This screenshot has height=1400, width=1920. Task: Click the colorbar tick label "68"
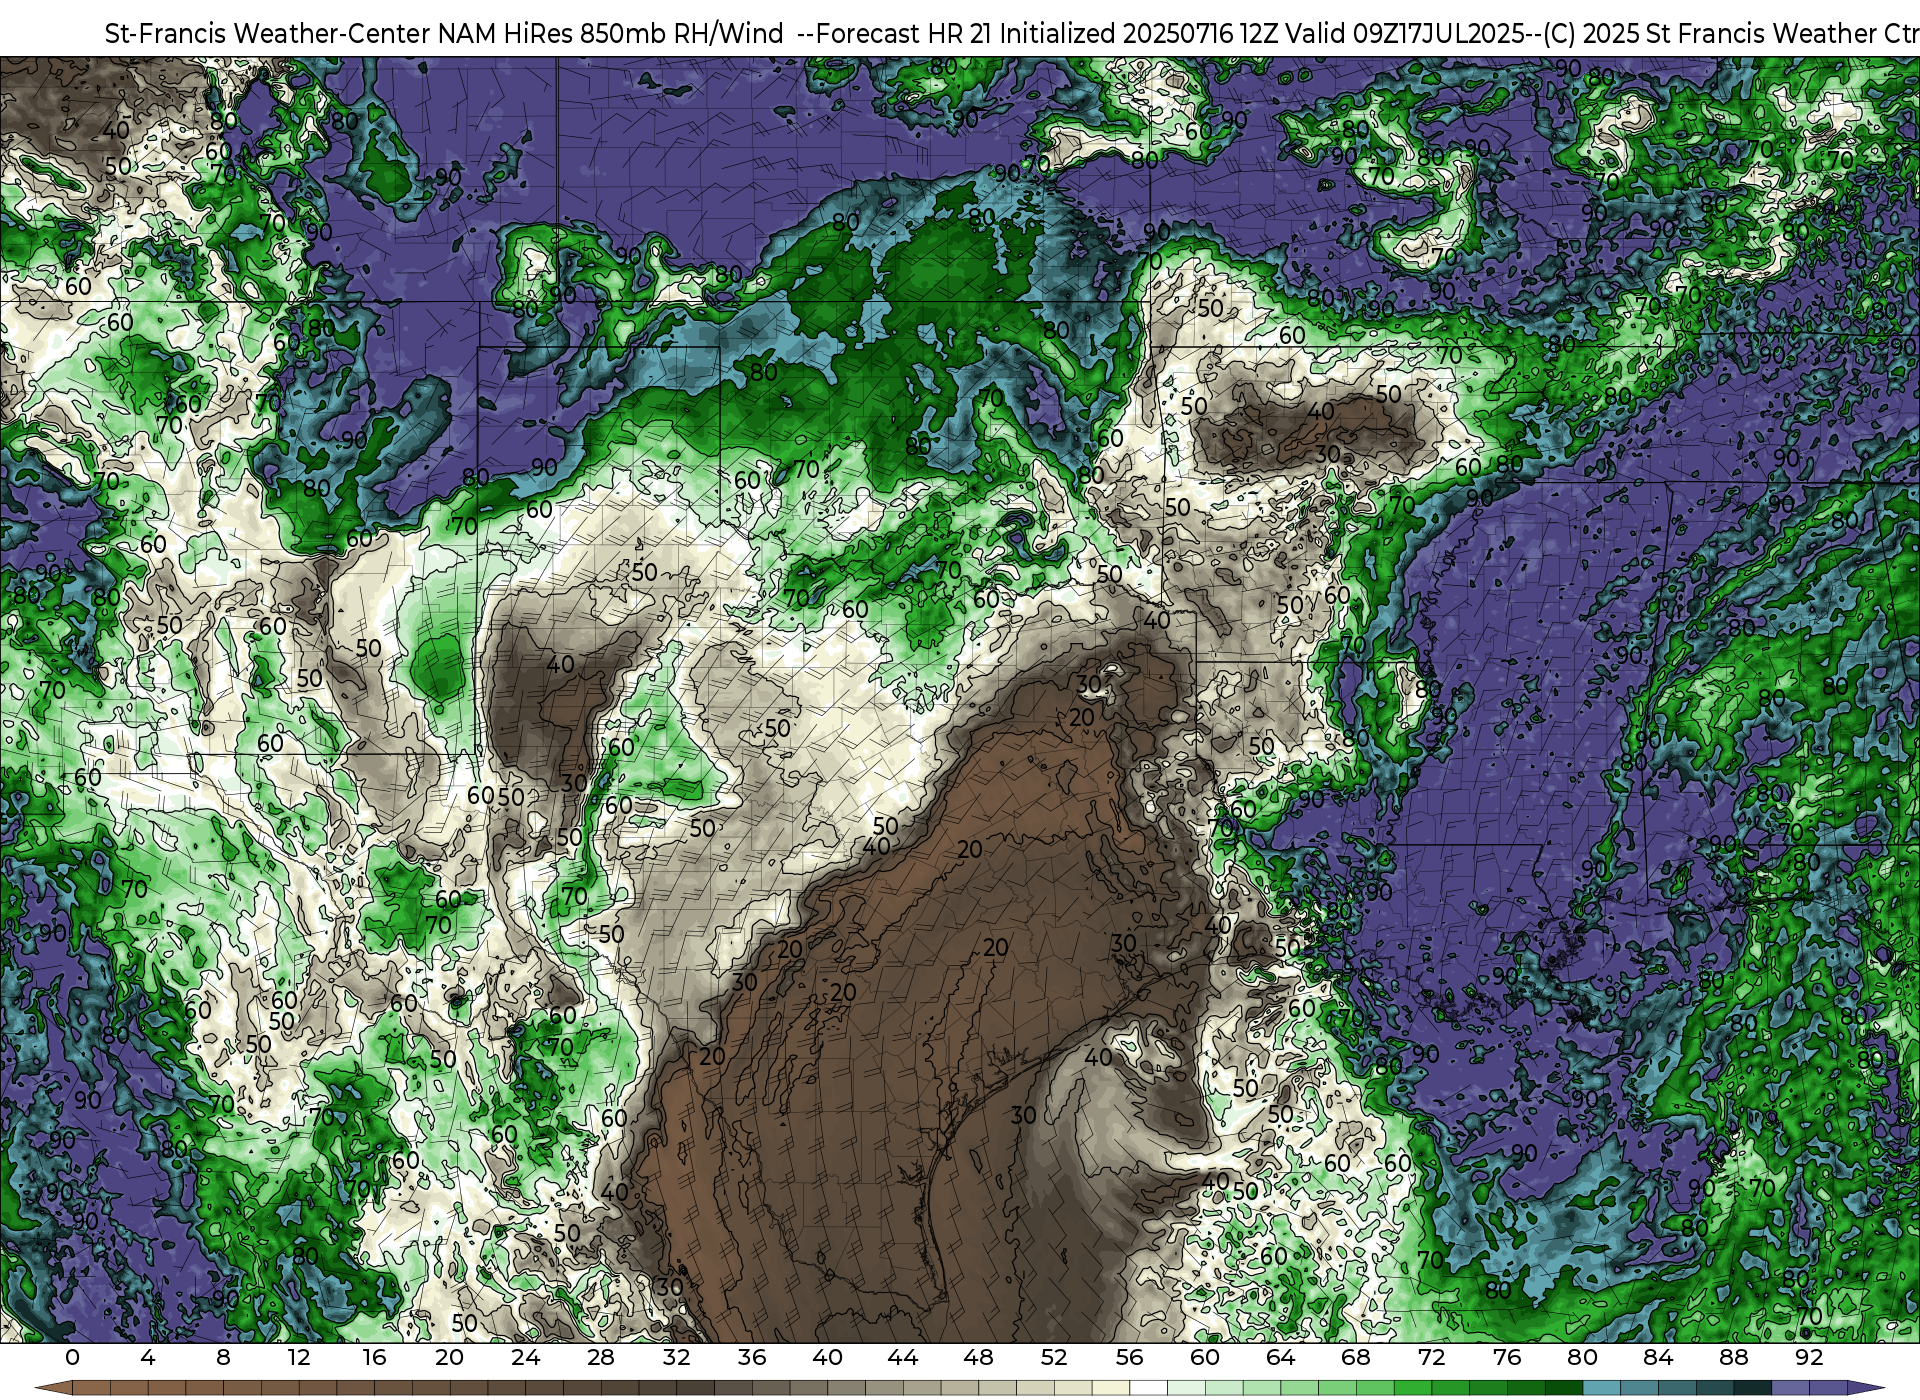1356,1358
